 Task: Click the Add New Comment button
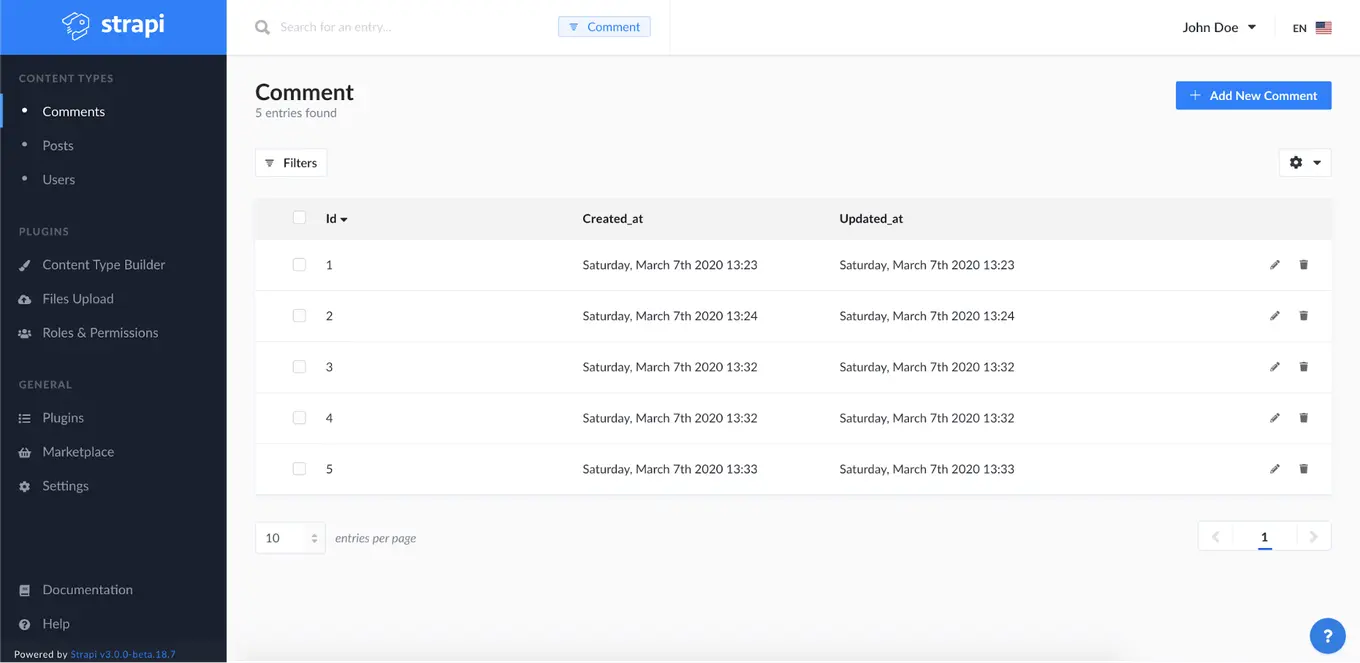(1253, 95)
